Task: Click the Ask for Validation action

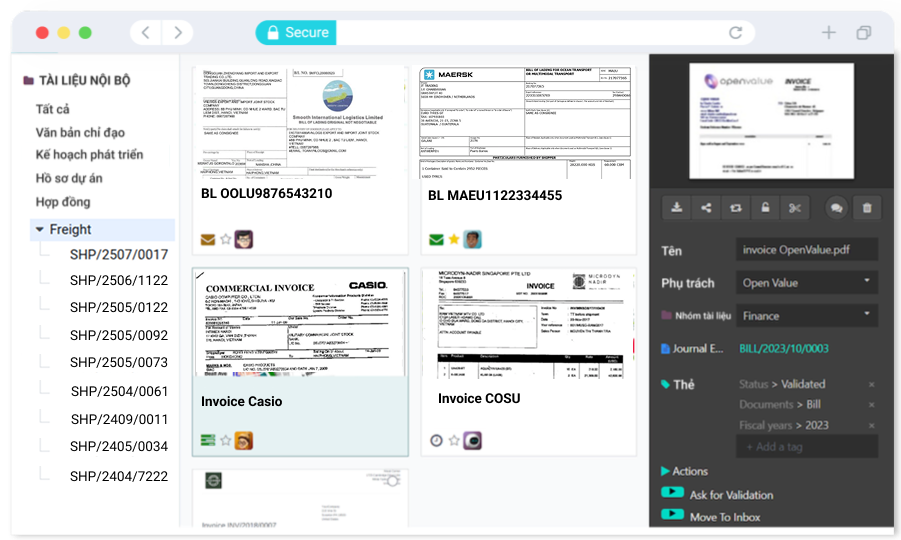Action: (x=731, y=495)
